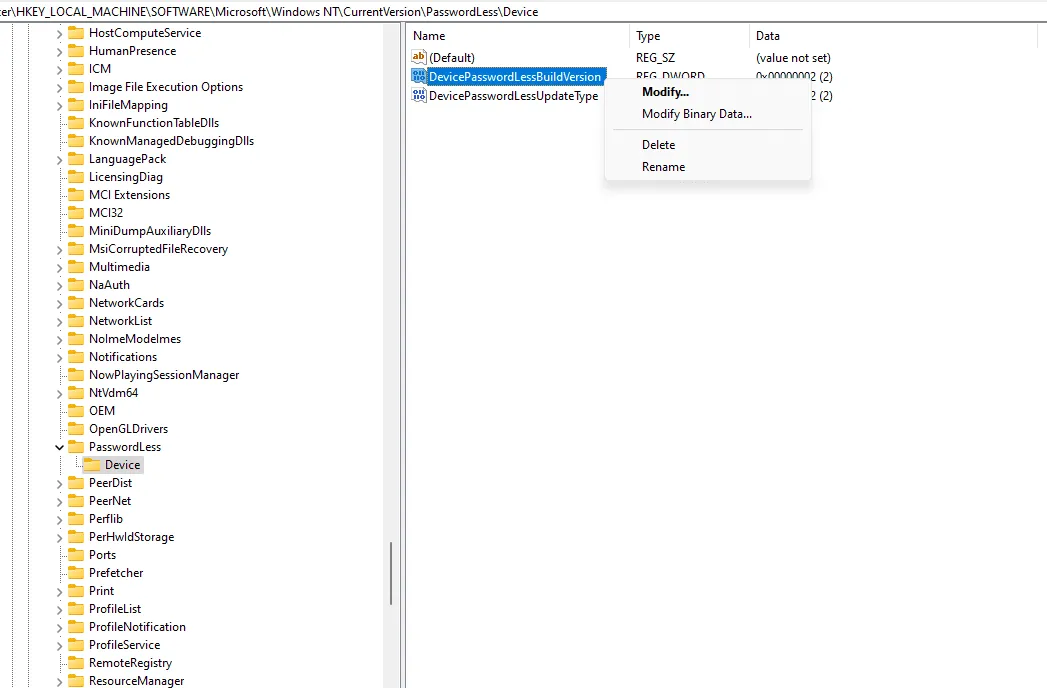Choose Modify... in the context menu
This screenshot has height=688, width=1047.
(665, 92)
